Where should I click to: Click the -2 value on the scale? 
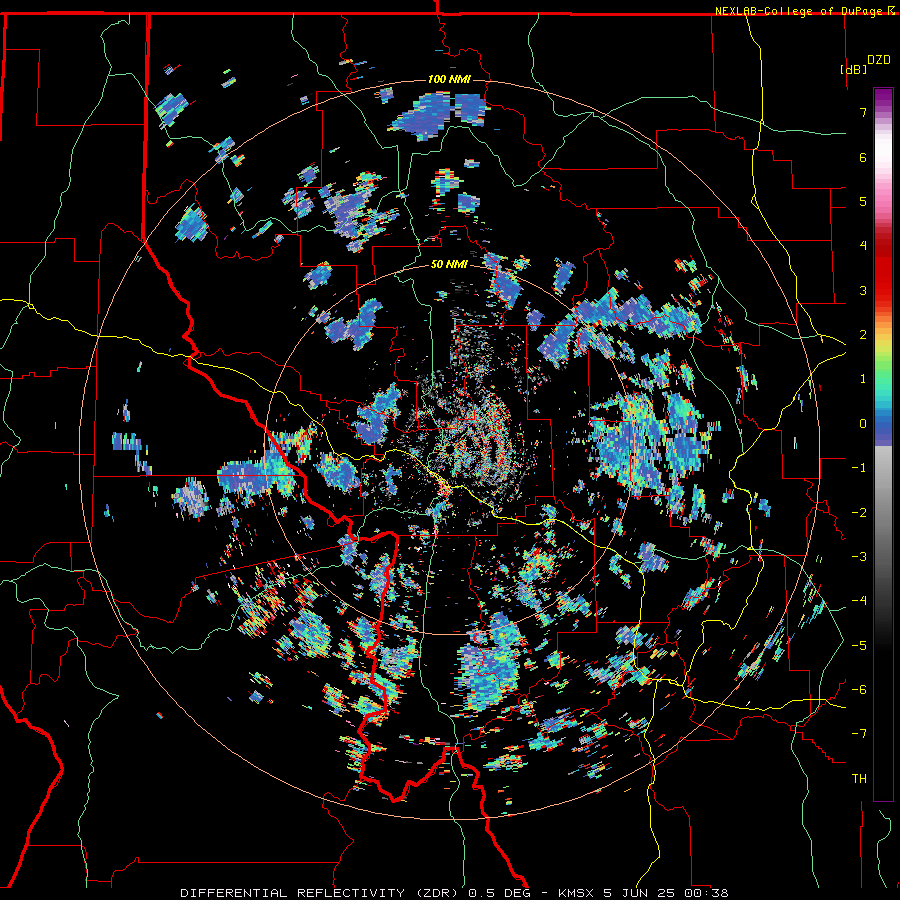coord(859,512)
